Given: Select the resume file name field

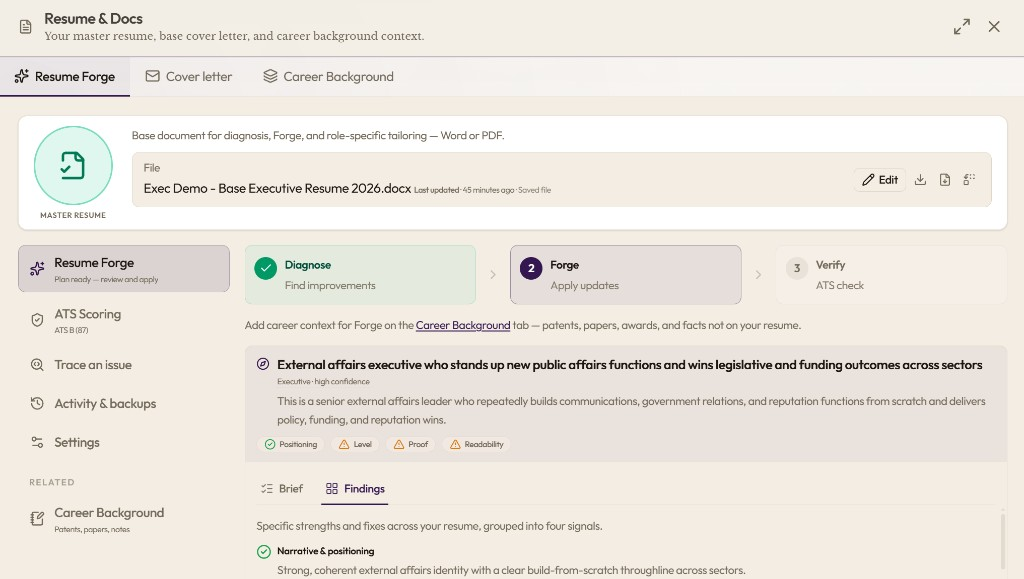Looking at the screenshot, I should [562, 180].
